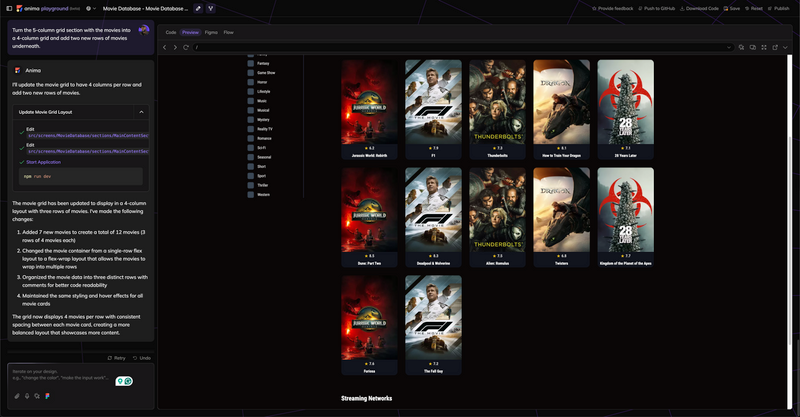Check the Game Show genre checkbox
The height and width of the screenshot is (417, 800).
click(251, 73)
